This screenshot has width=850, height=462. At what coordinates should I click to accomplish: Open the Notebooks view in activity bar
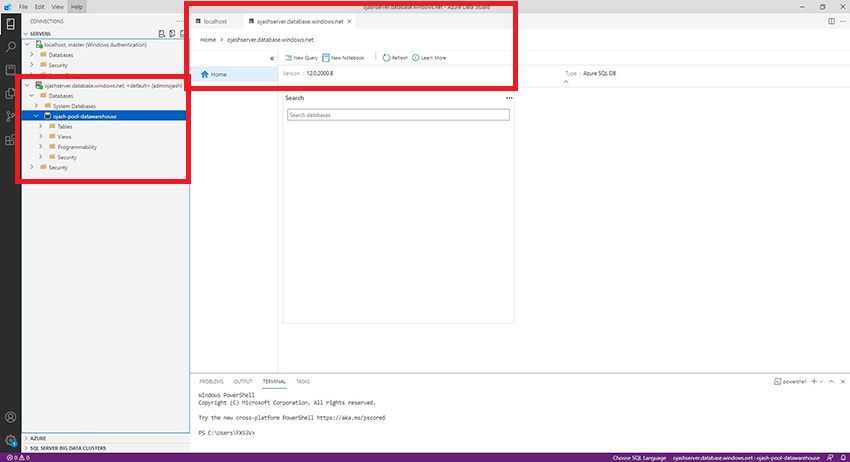click(x=10, y=70)
